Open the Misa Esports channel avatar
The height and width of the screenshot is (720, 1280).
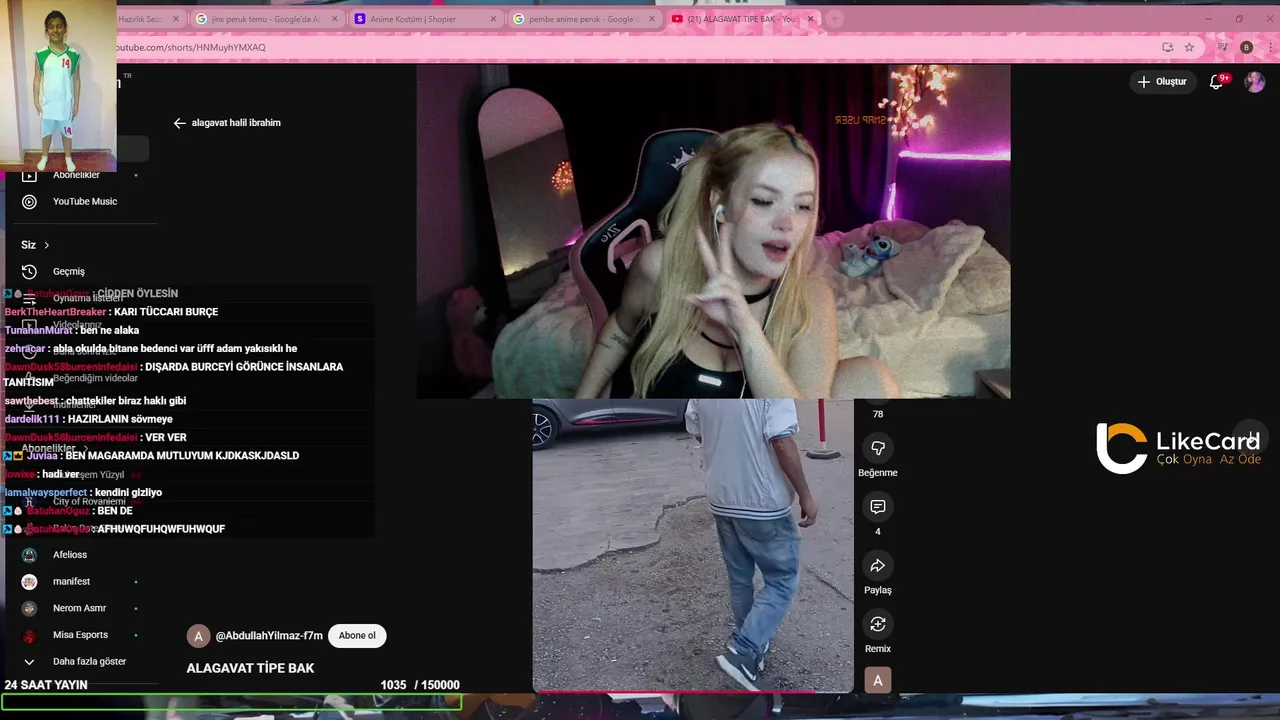point(29,635)
